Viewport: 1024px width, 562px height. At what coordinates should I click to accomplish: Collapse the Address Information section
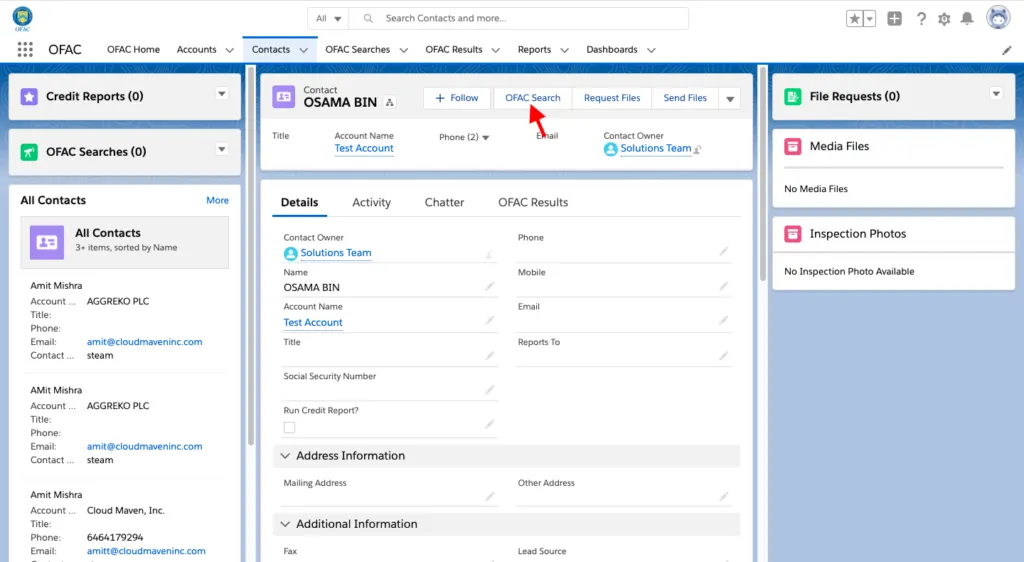pyautogui.click(x=285, y=456)
